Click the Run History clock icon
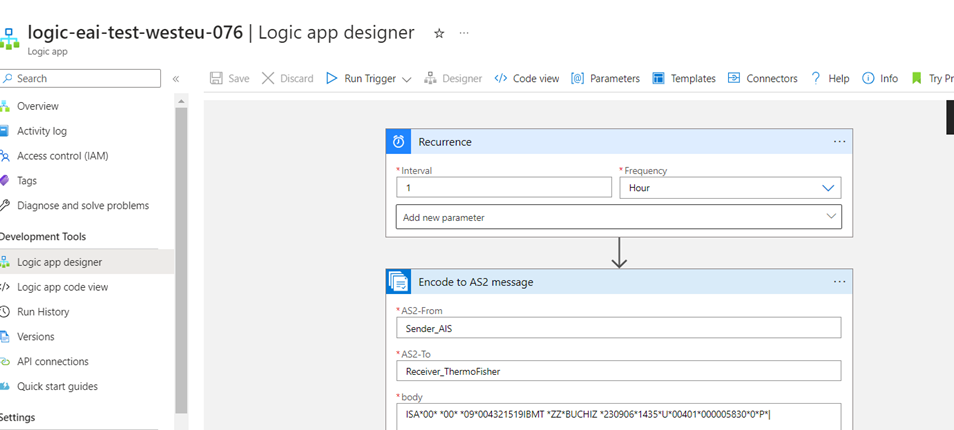 coord(4,311)
